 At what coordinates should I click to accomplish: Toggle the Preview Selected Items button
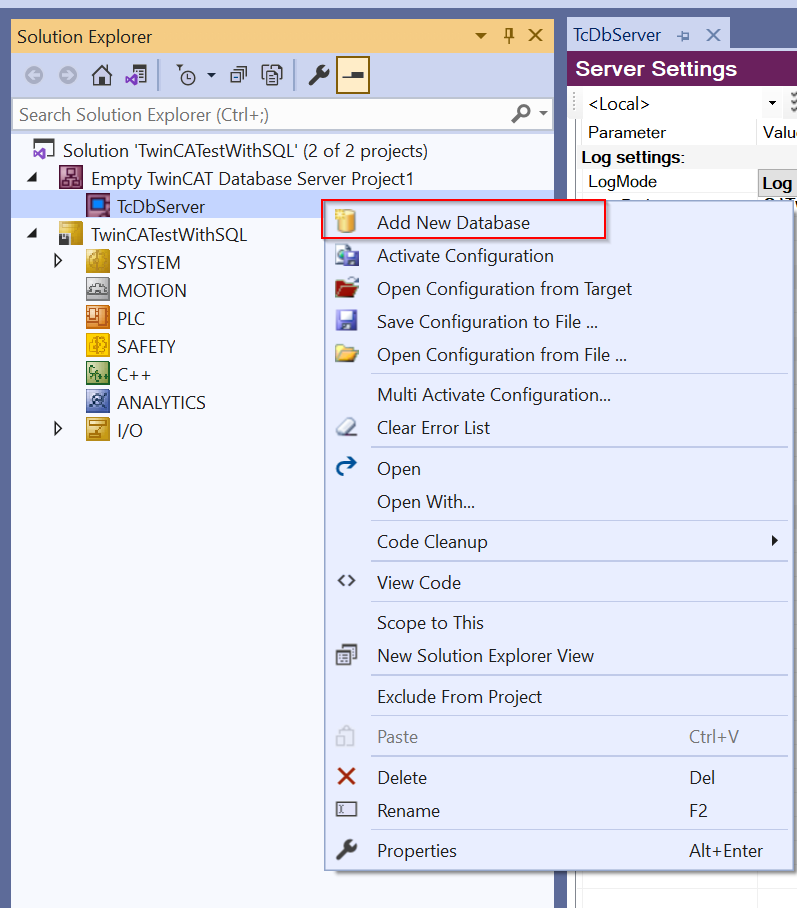pyautogui.click(x=353, y=75)
